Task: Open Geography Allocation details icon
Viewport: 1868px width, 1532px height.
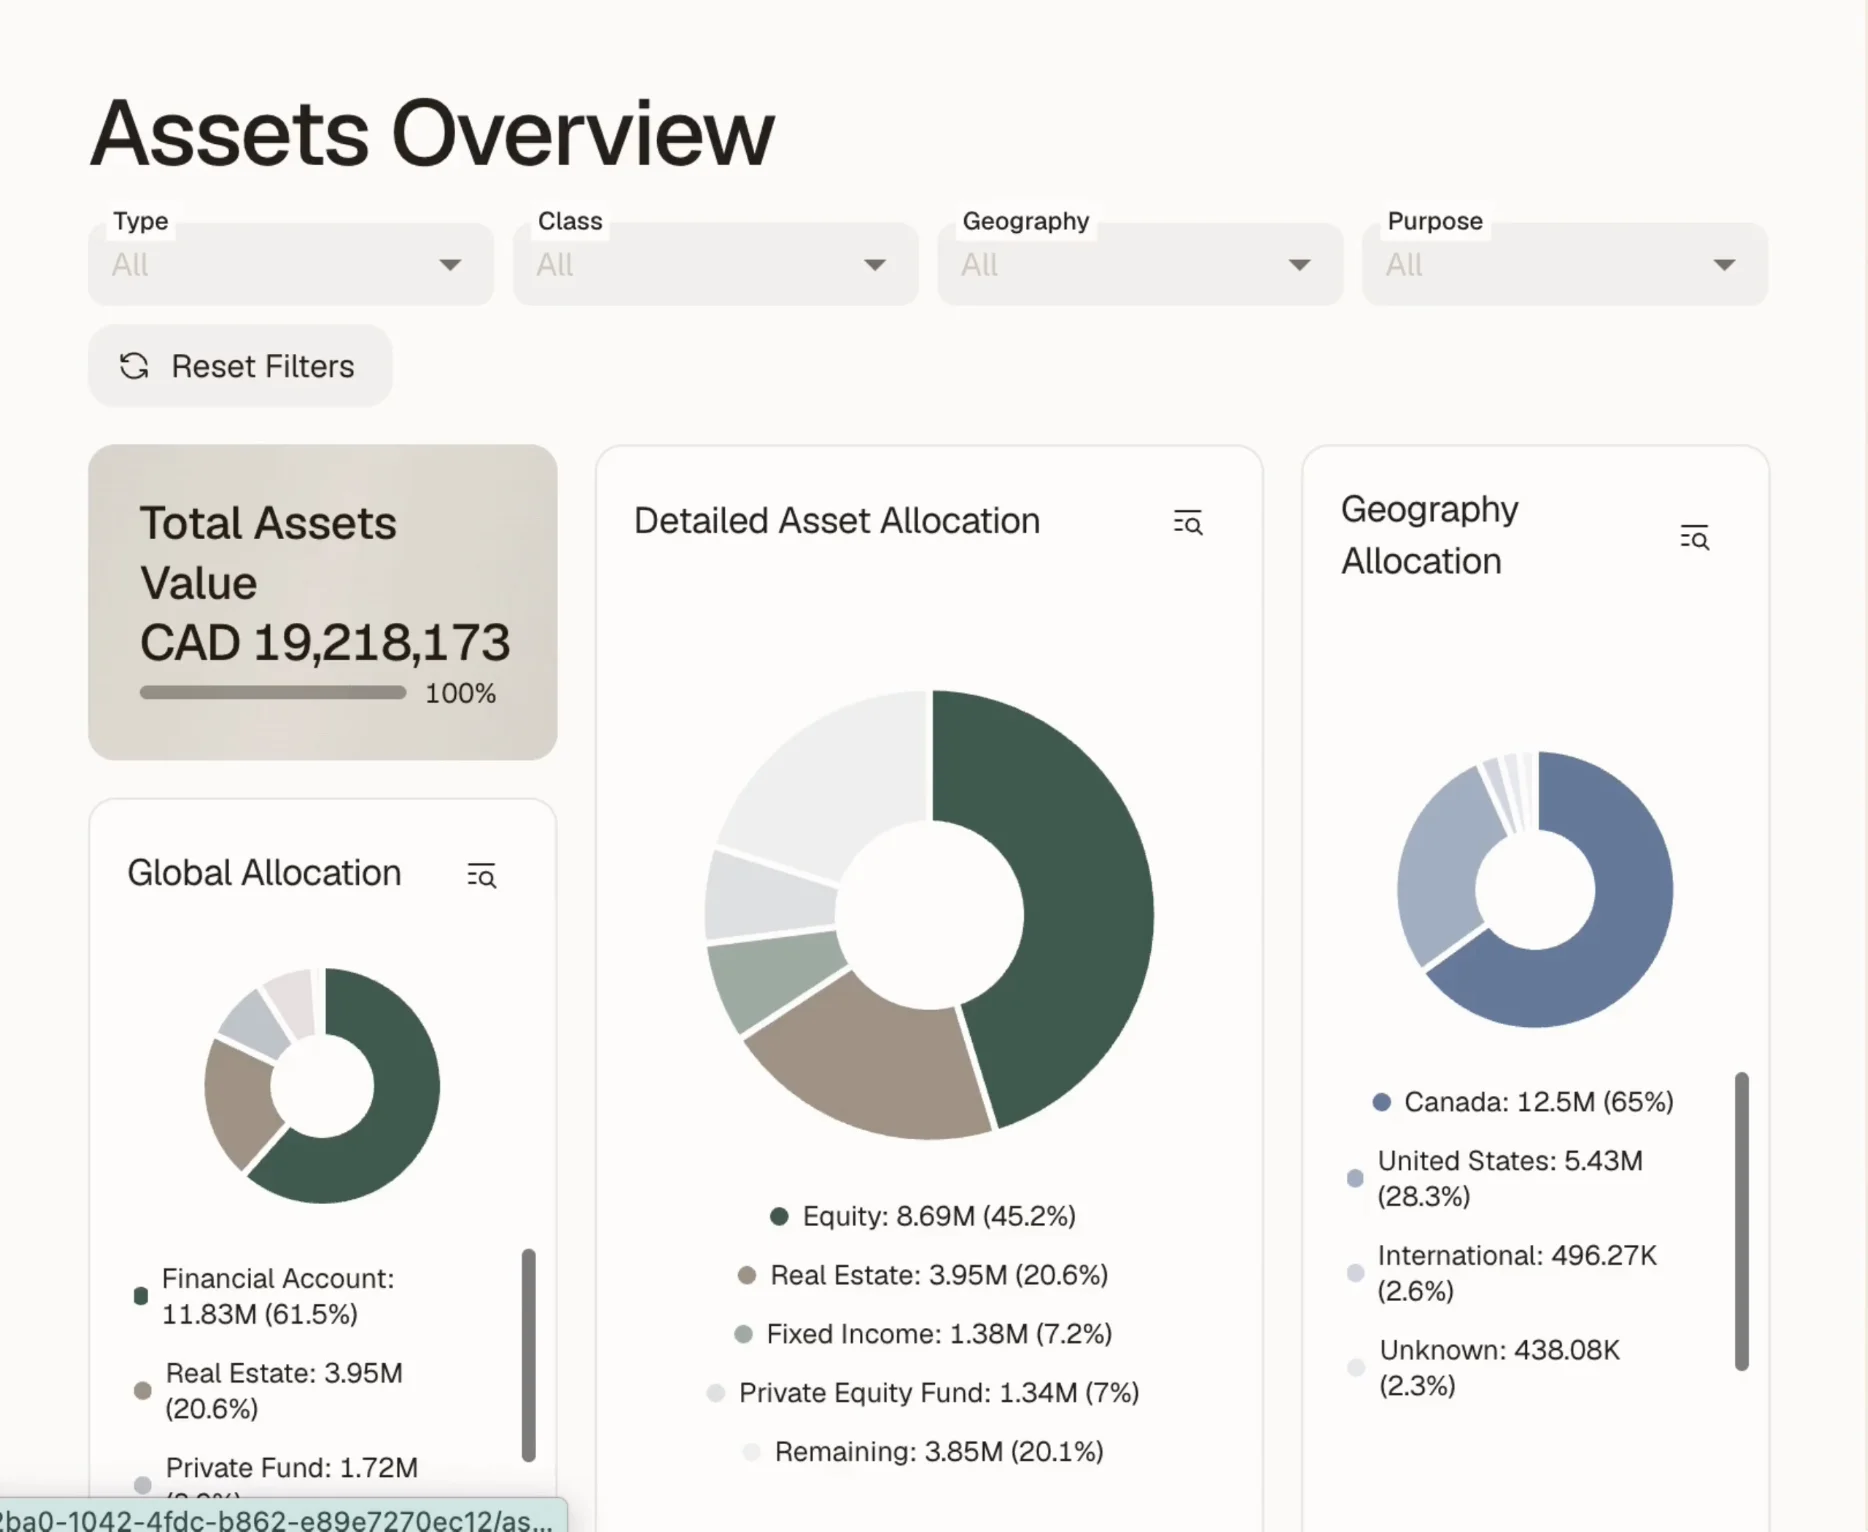Action: click(x=1694, y=537)
